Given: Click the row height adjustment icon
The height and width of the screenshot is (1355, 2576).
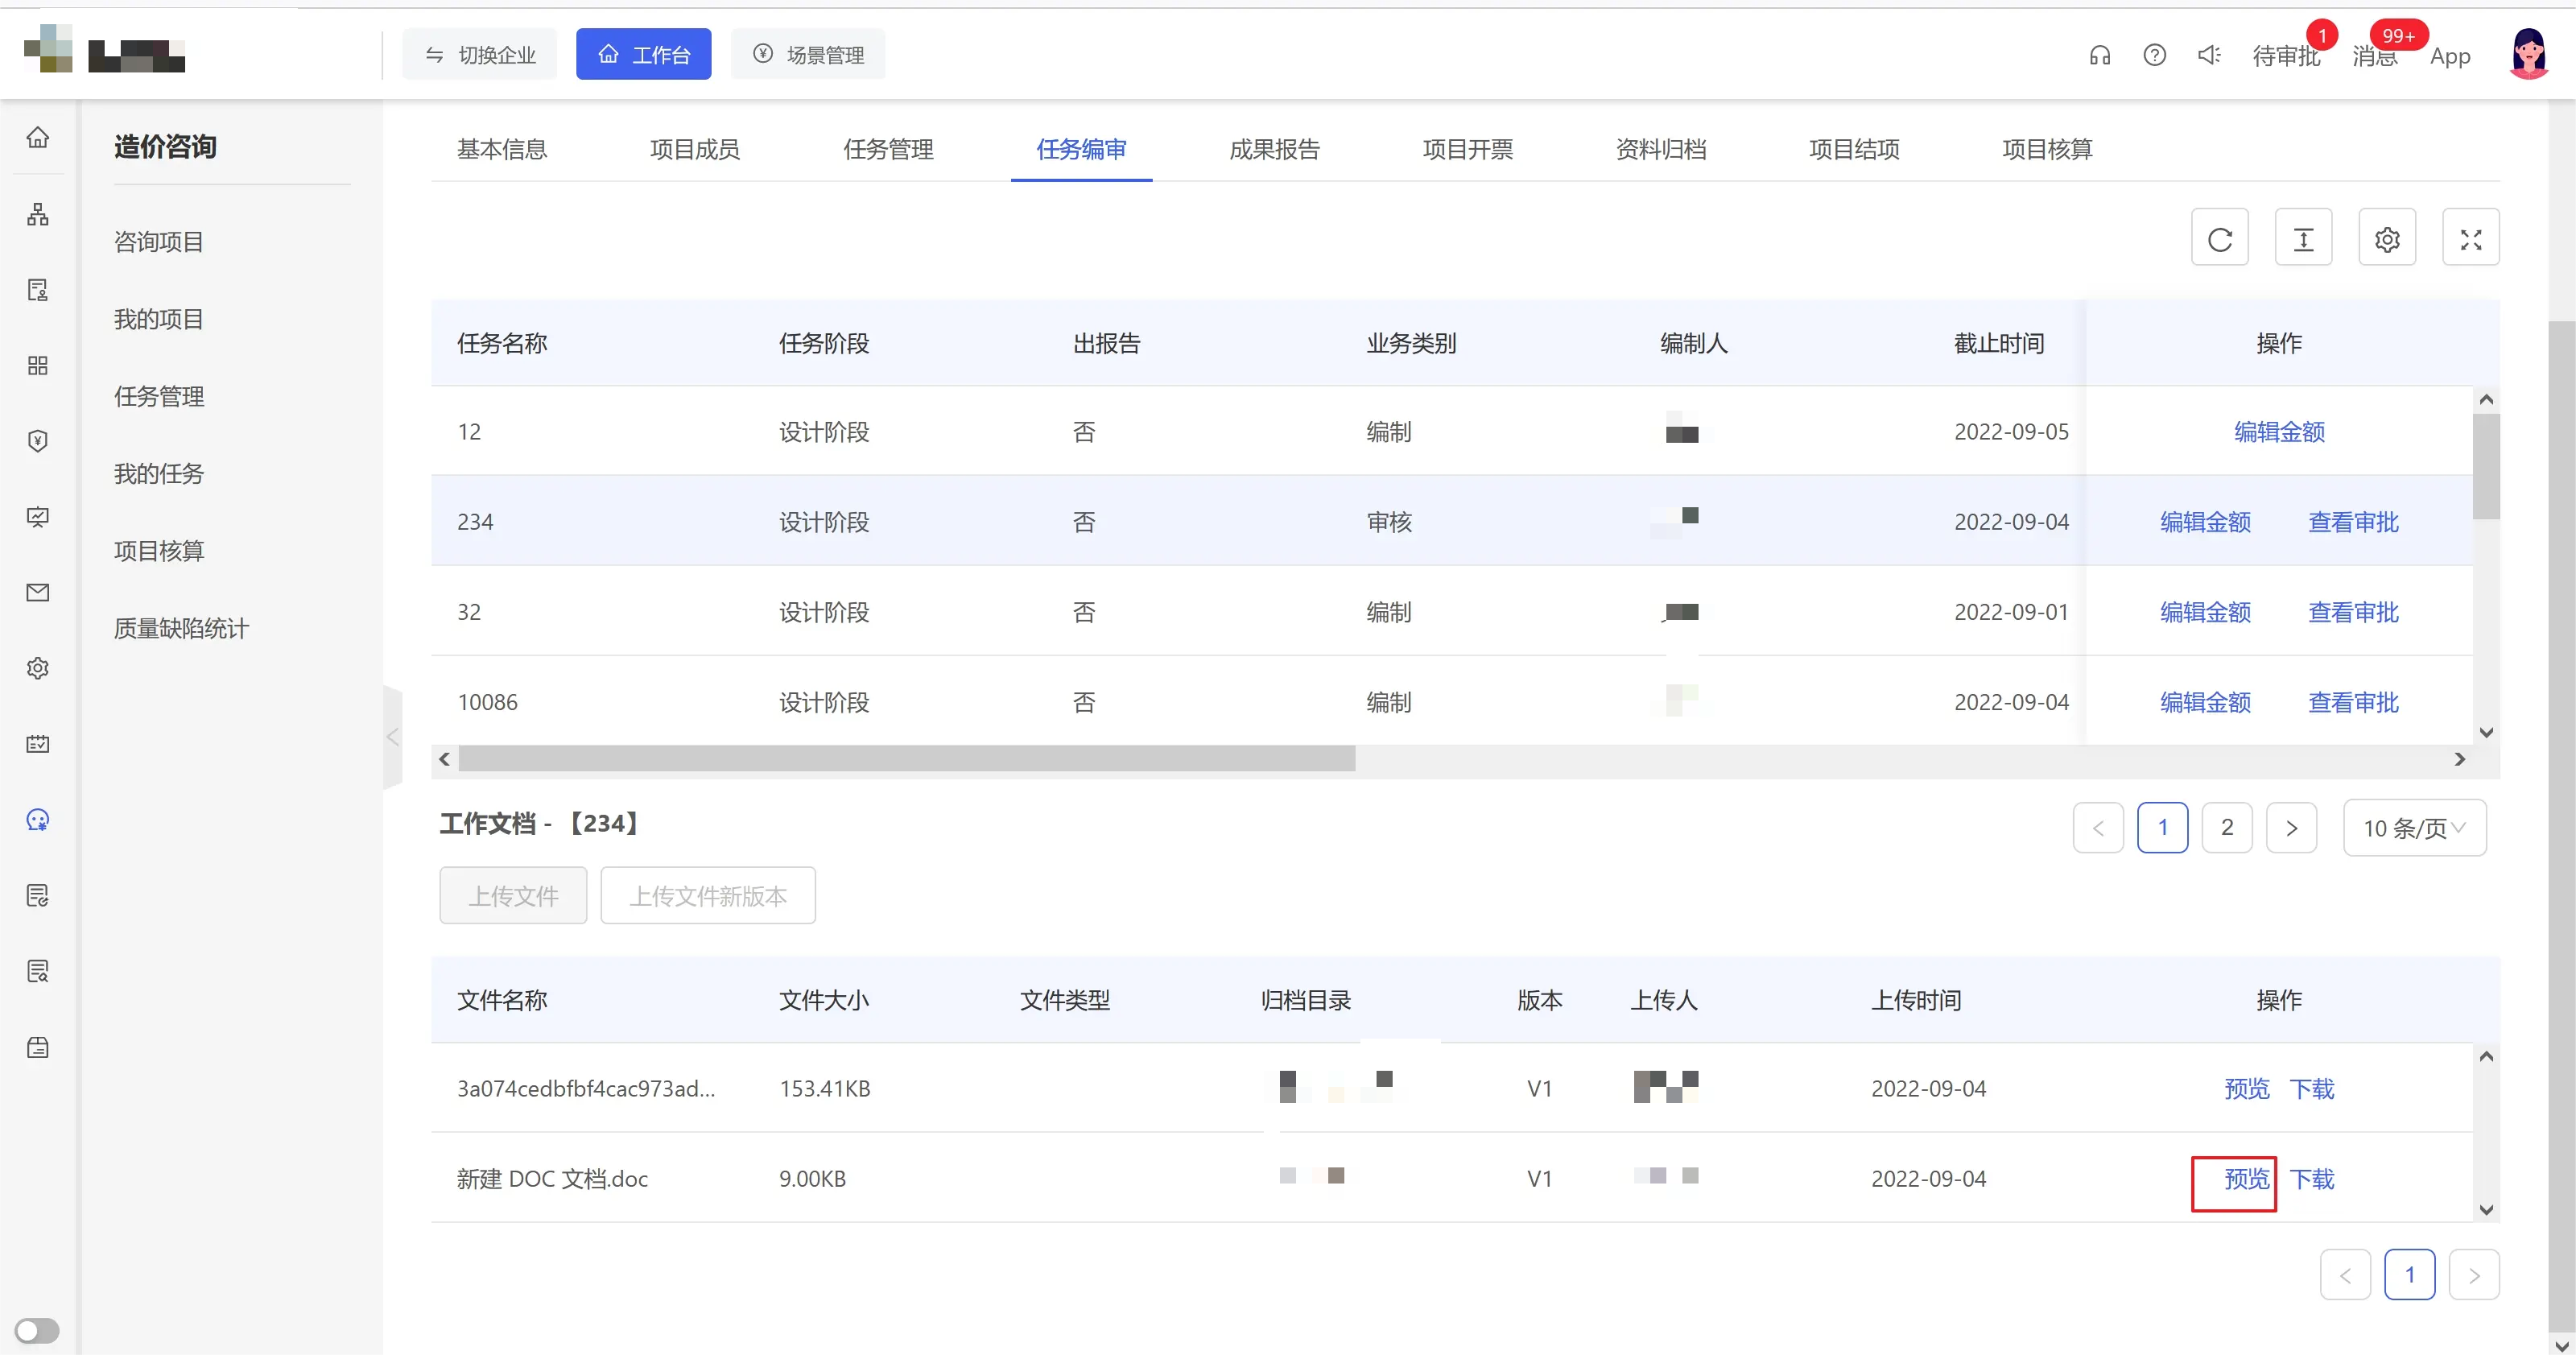Looking at the screenshot, I should click(x=2303, y=238).
